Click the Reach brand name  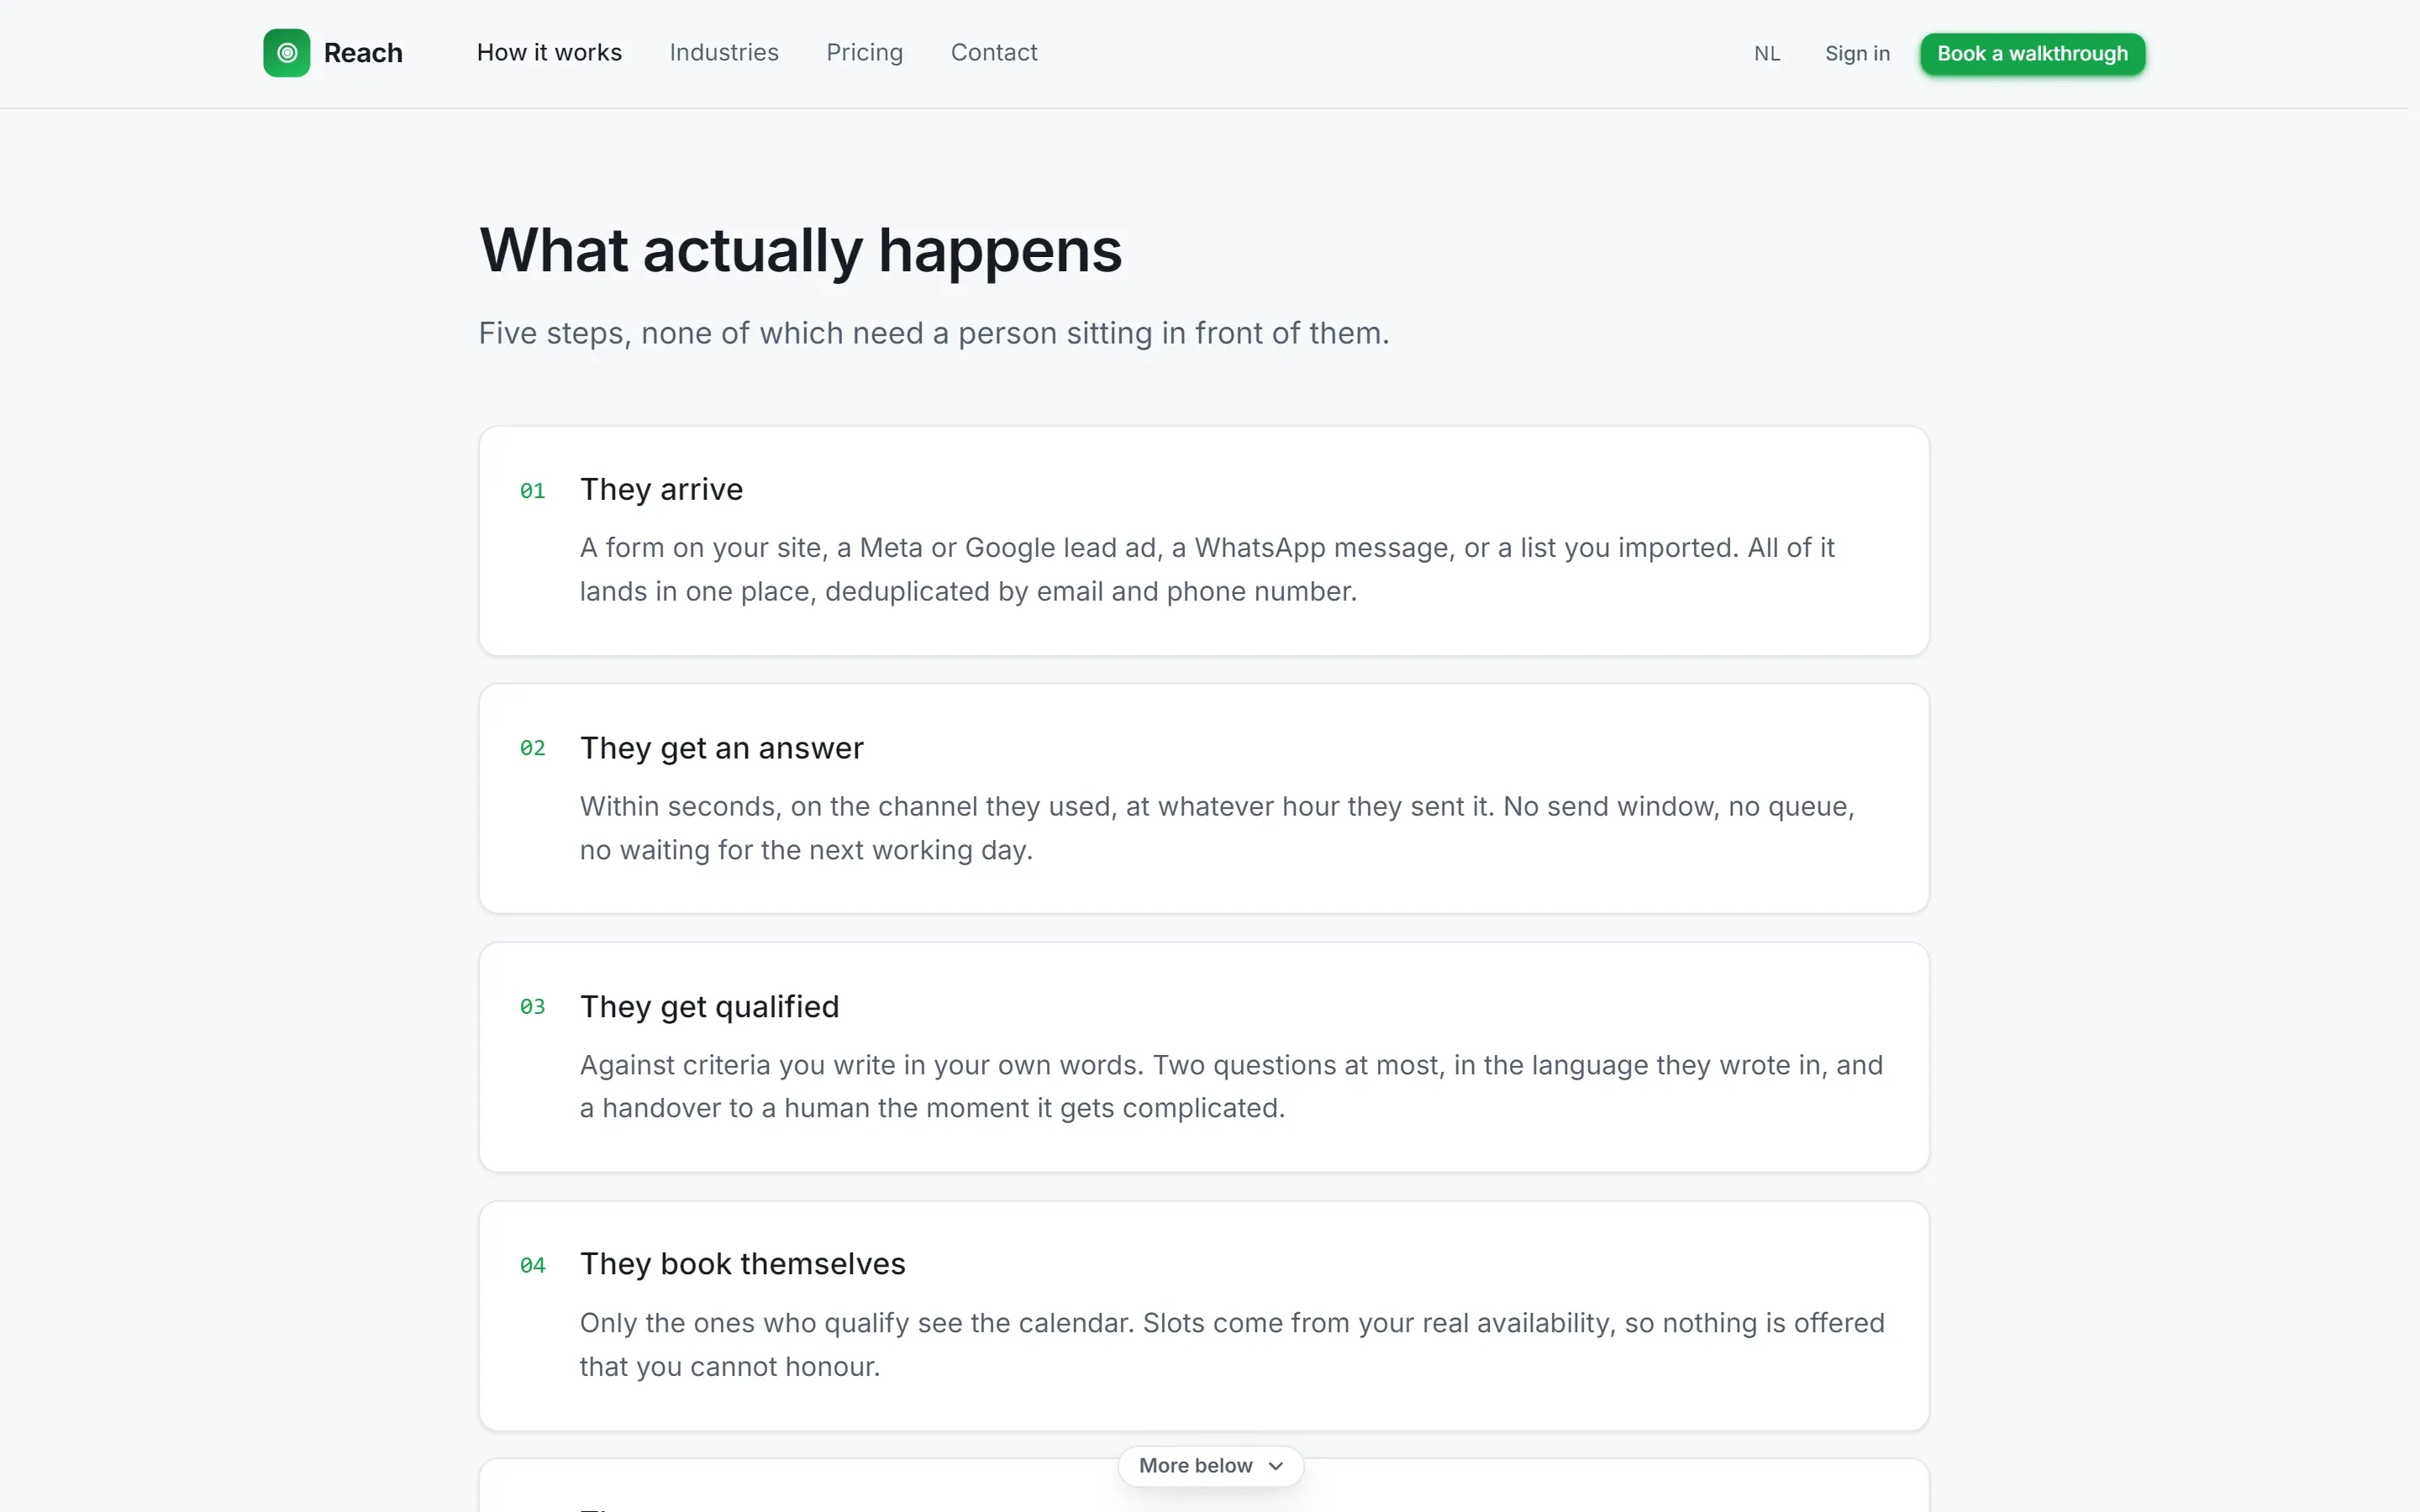pos(363,53)
